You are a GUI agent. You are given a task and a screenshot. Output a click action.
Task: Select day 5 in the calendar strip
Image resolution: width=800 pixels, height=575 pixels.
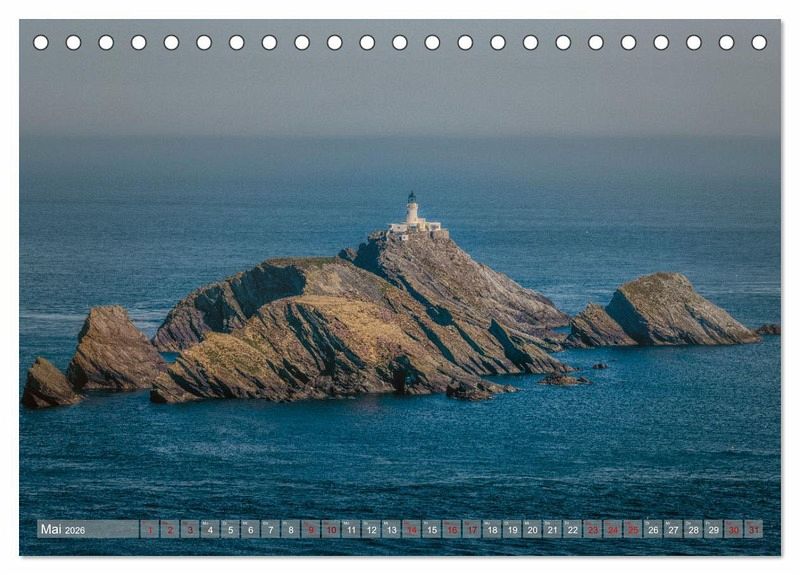[231, 529]
